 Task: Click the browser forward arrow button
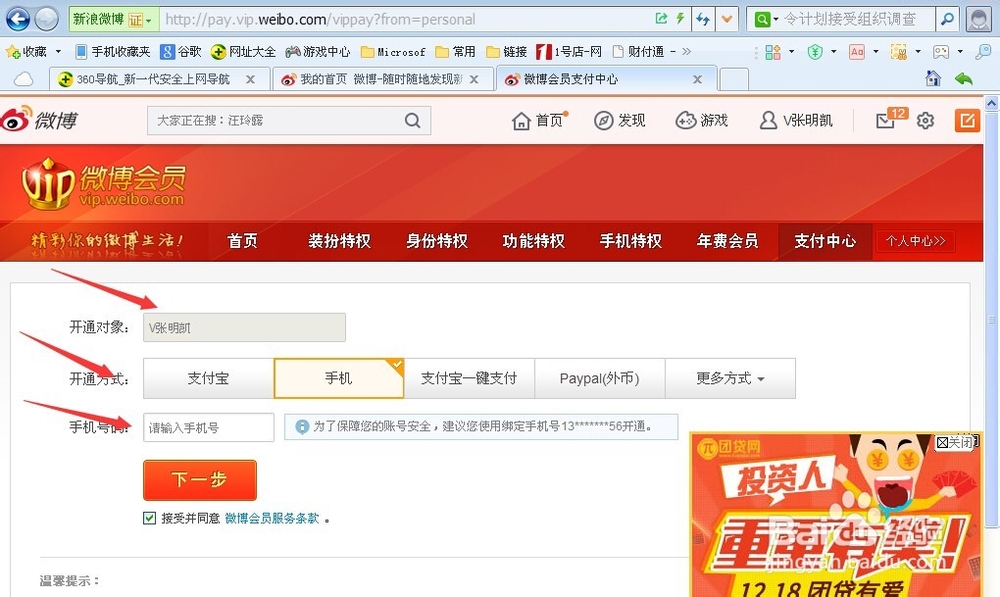pos(47,19)
